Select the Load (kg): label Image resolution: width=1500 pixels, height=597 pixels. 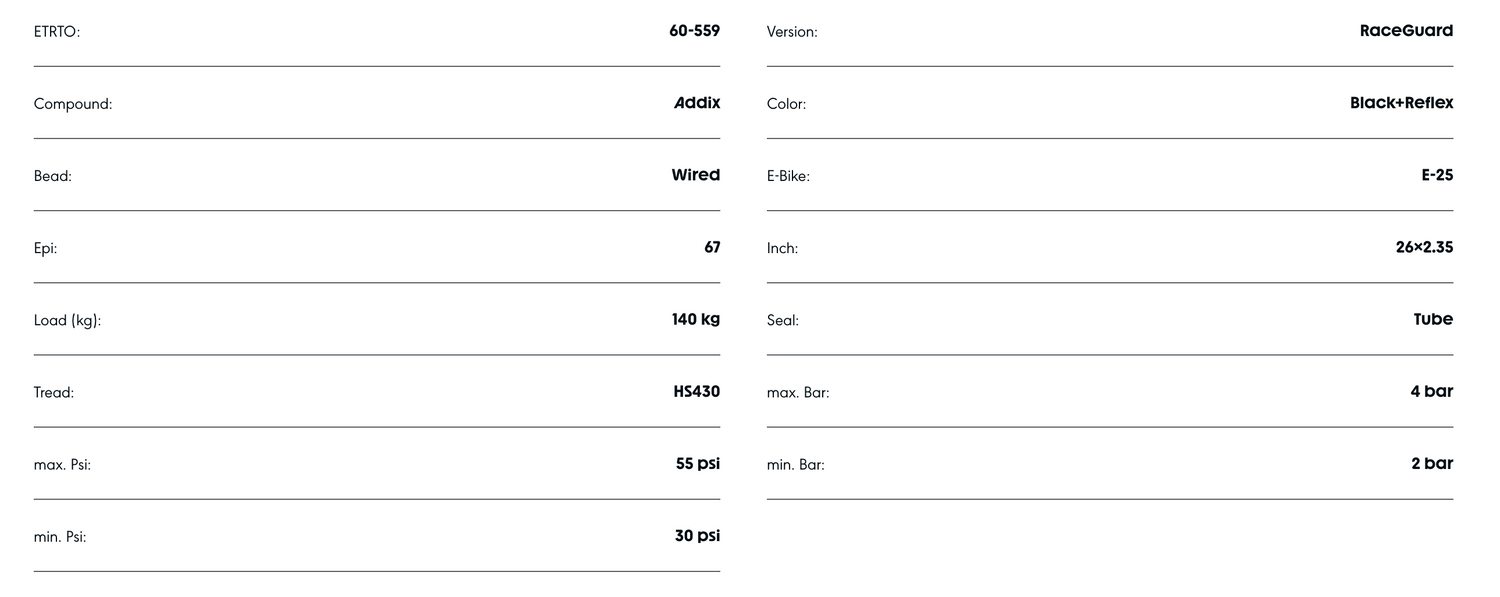(x=67, y=321)
